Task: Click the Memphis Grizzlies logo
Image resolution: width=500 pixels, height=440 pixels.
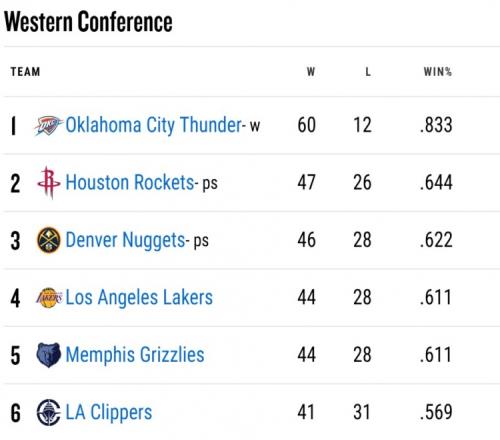Action: pyautogui.click(x=49, y=355)
